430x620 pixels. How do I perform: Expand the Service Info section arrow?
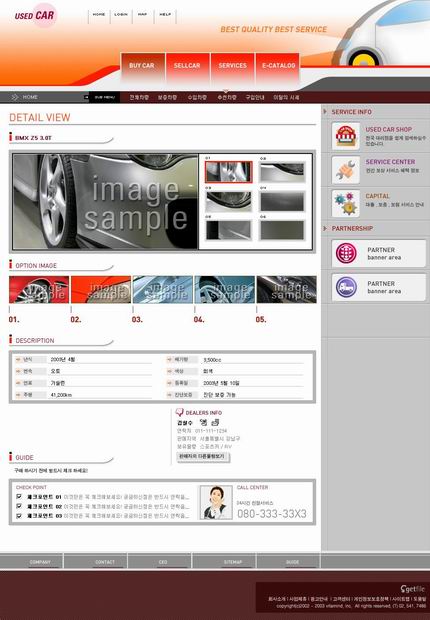coord(325,112)
